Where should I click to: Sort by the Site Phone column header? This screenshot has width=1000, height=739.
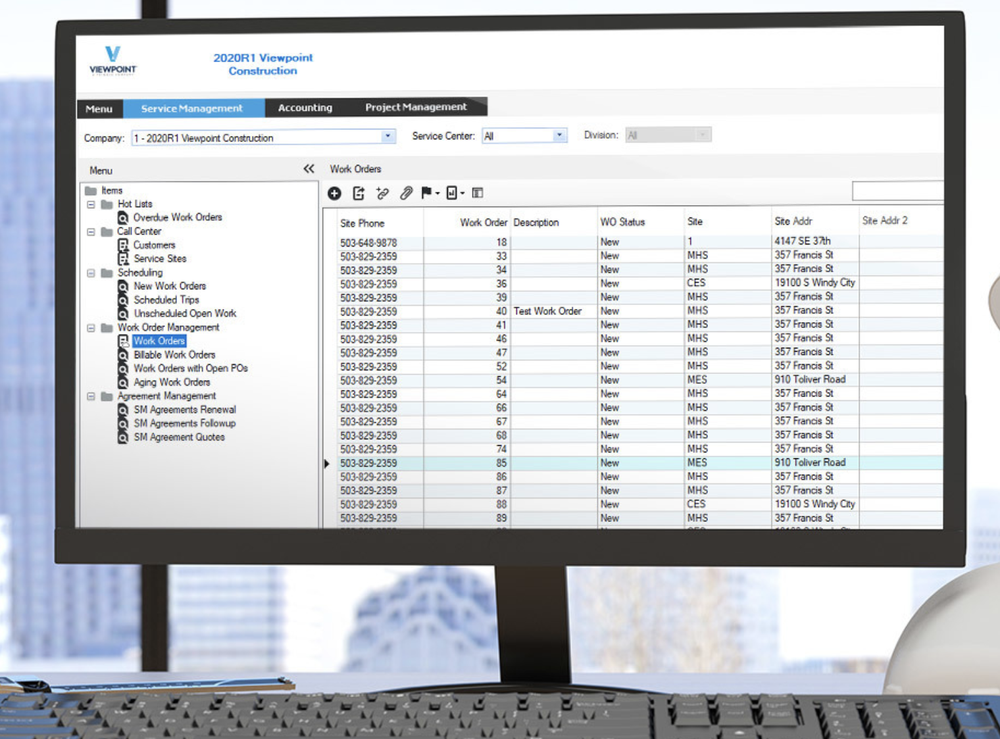[x=362, y=223]
